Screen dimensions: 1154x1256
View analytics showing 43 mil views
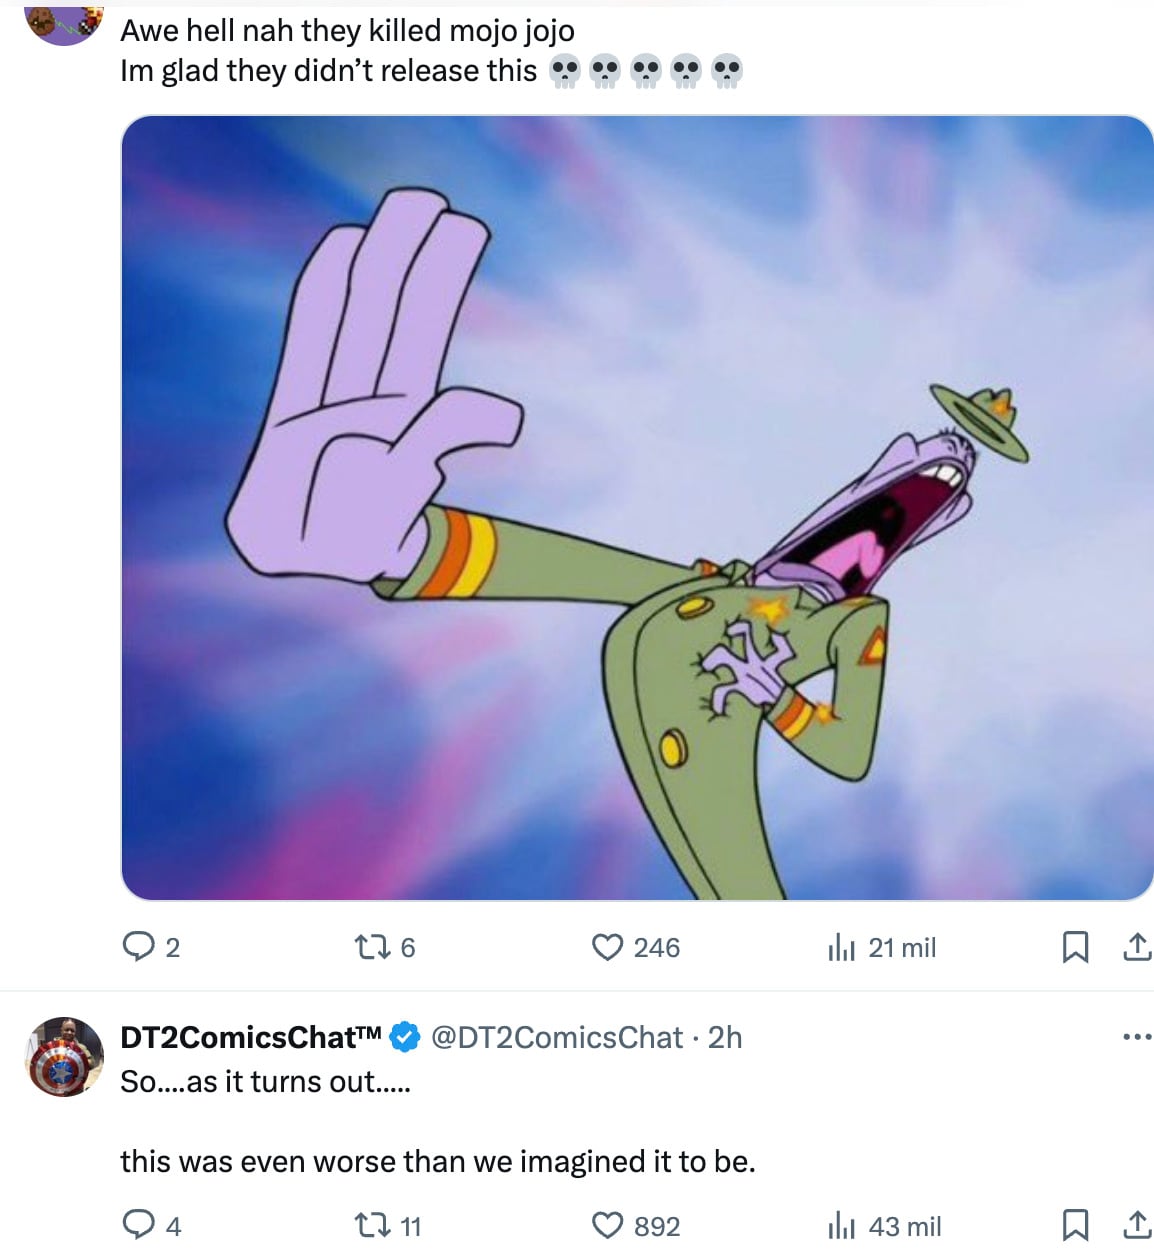pyautogui.click(x=842, y=1226)
